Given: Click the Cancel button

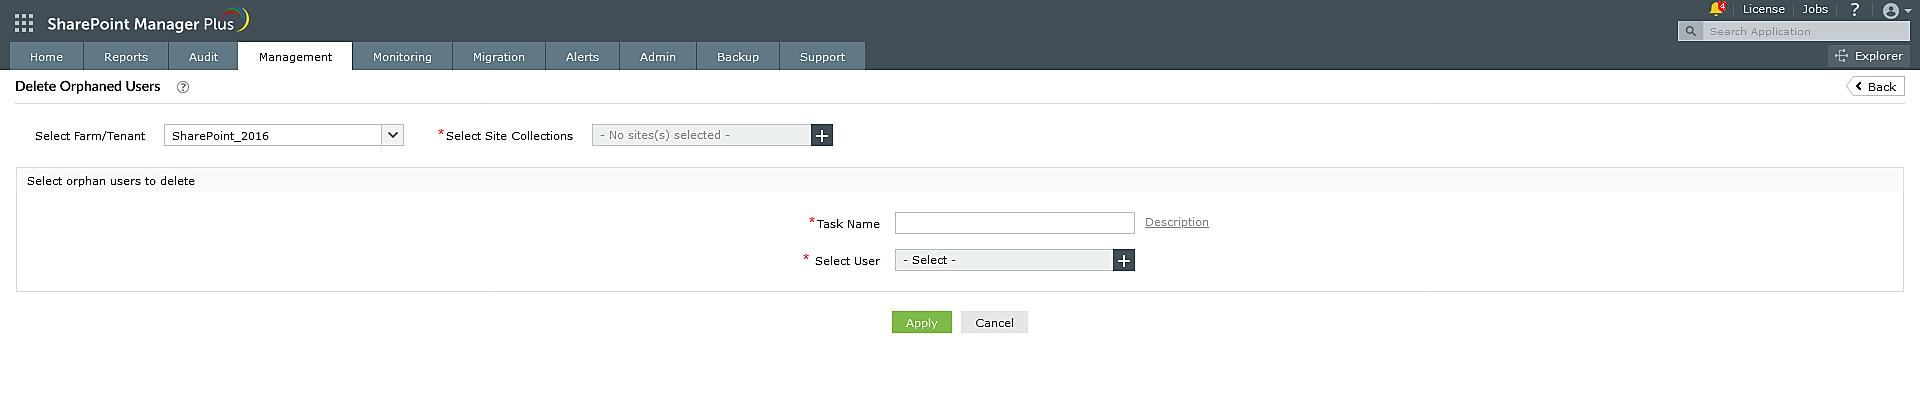Looking at the screenshot, I should pyautogui.click(x=994, y=322).
